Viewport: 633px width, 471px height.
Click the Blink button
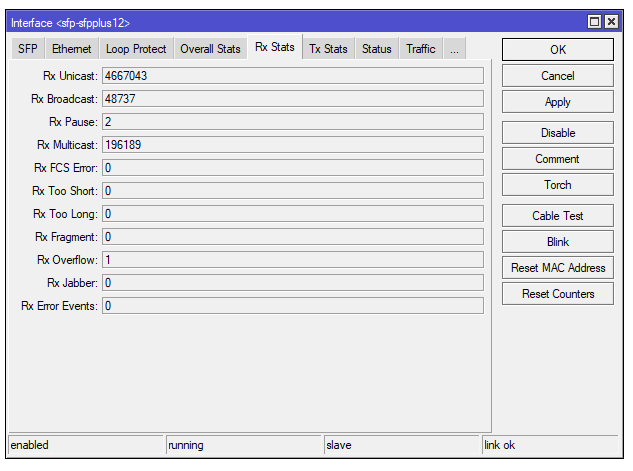pos(558,242)
